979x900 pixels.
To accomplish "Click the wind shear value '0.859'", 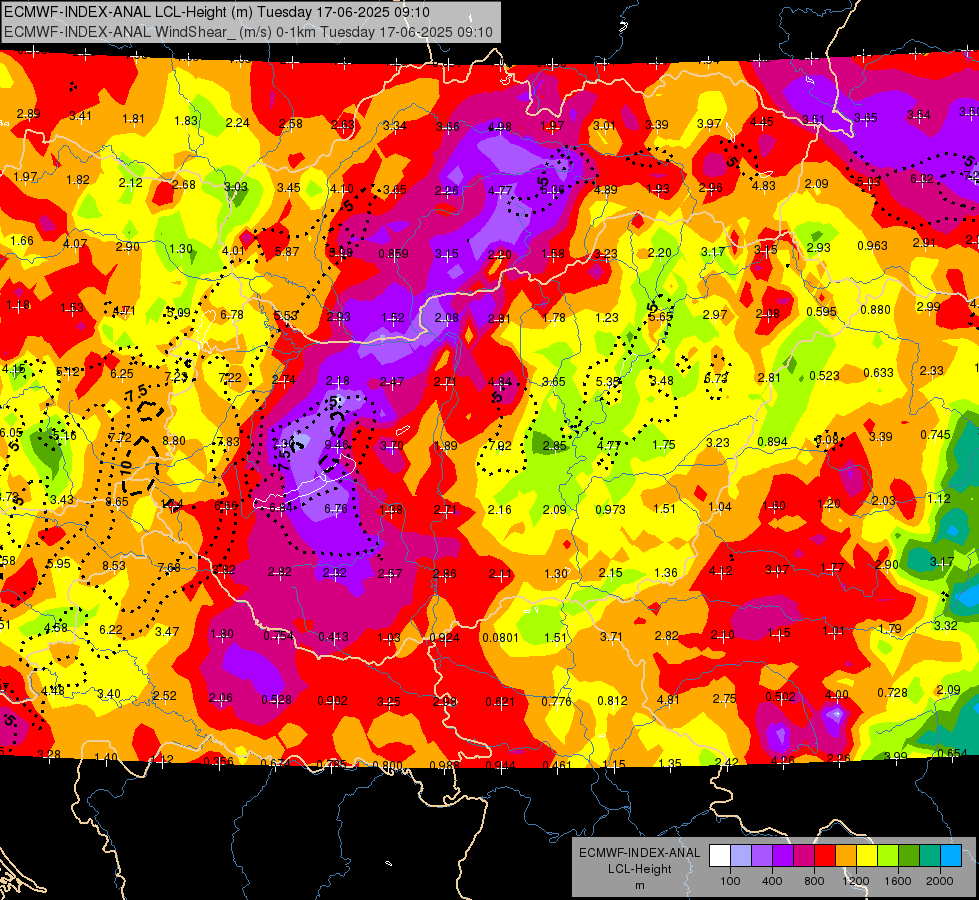I will tap(393, 254).
